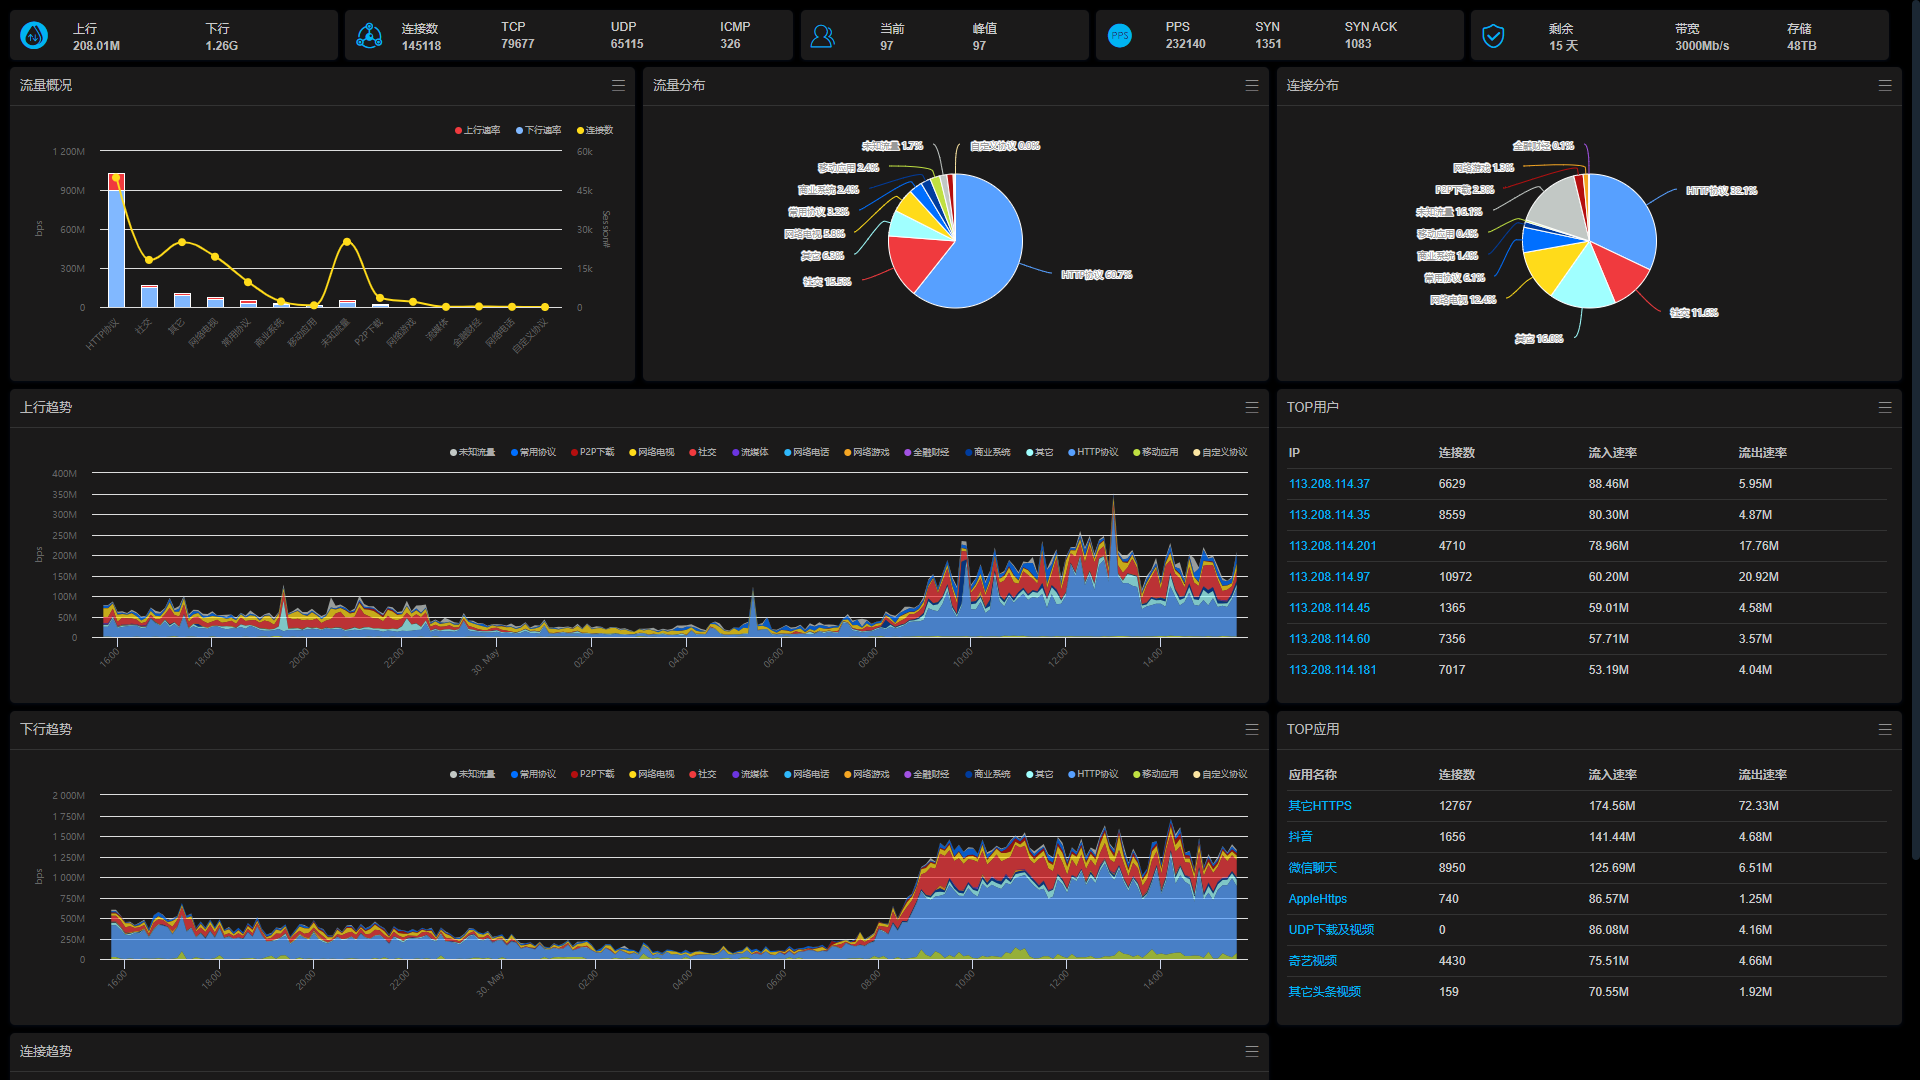
Task: Toggle HTTP协议 in the 上行趋势 legend
Action: click(x=1093, y=453)
